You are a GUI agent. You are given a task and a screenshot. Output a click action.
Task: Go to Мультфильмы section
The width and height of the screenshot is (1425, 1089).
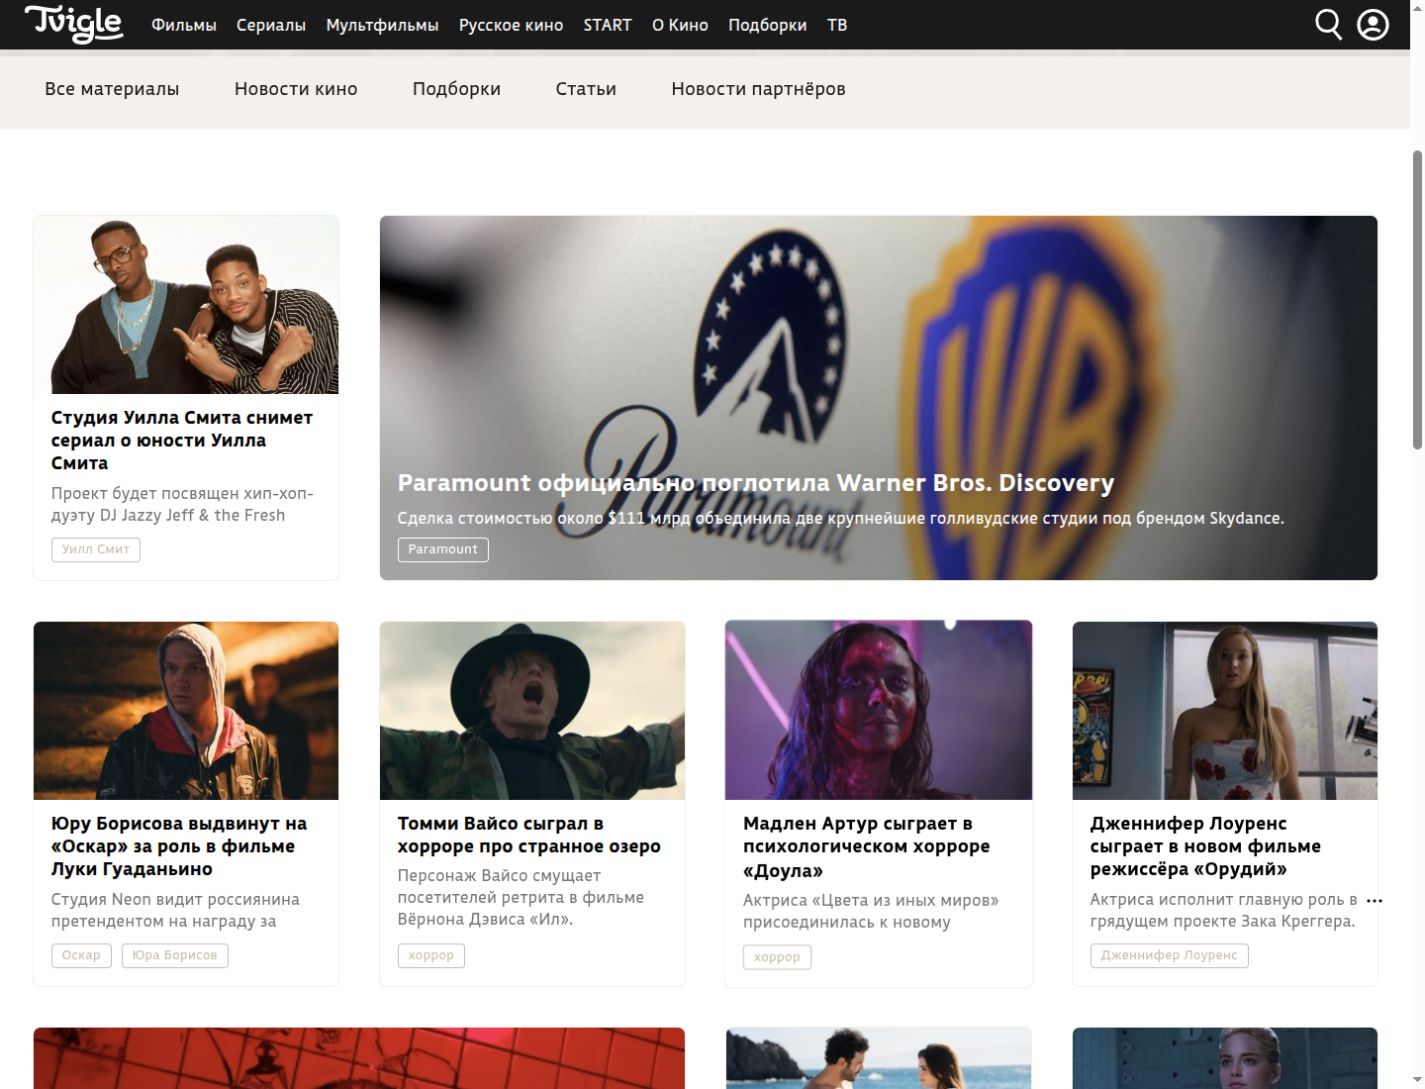pyautogui.click(x=382, y=25)
